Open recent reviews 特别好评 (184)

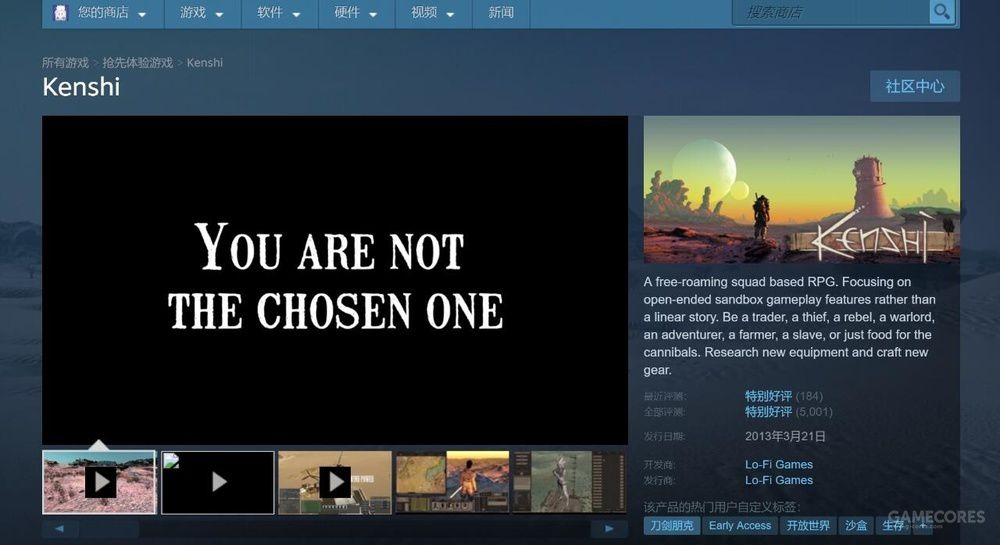[x=784, y=396]
